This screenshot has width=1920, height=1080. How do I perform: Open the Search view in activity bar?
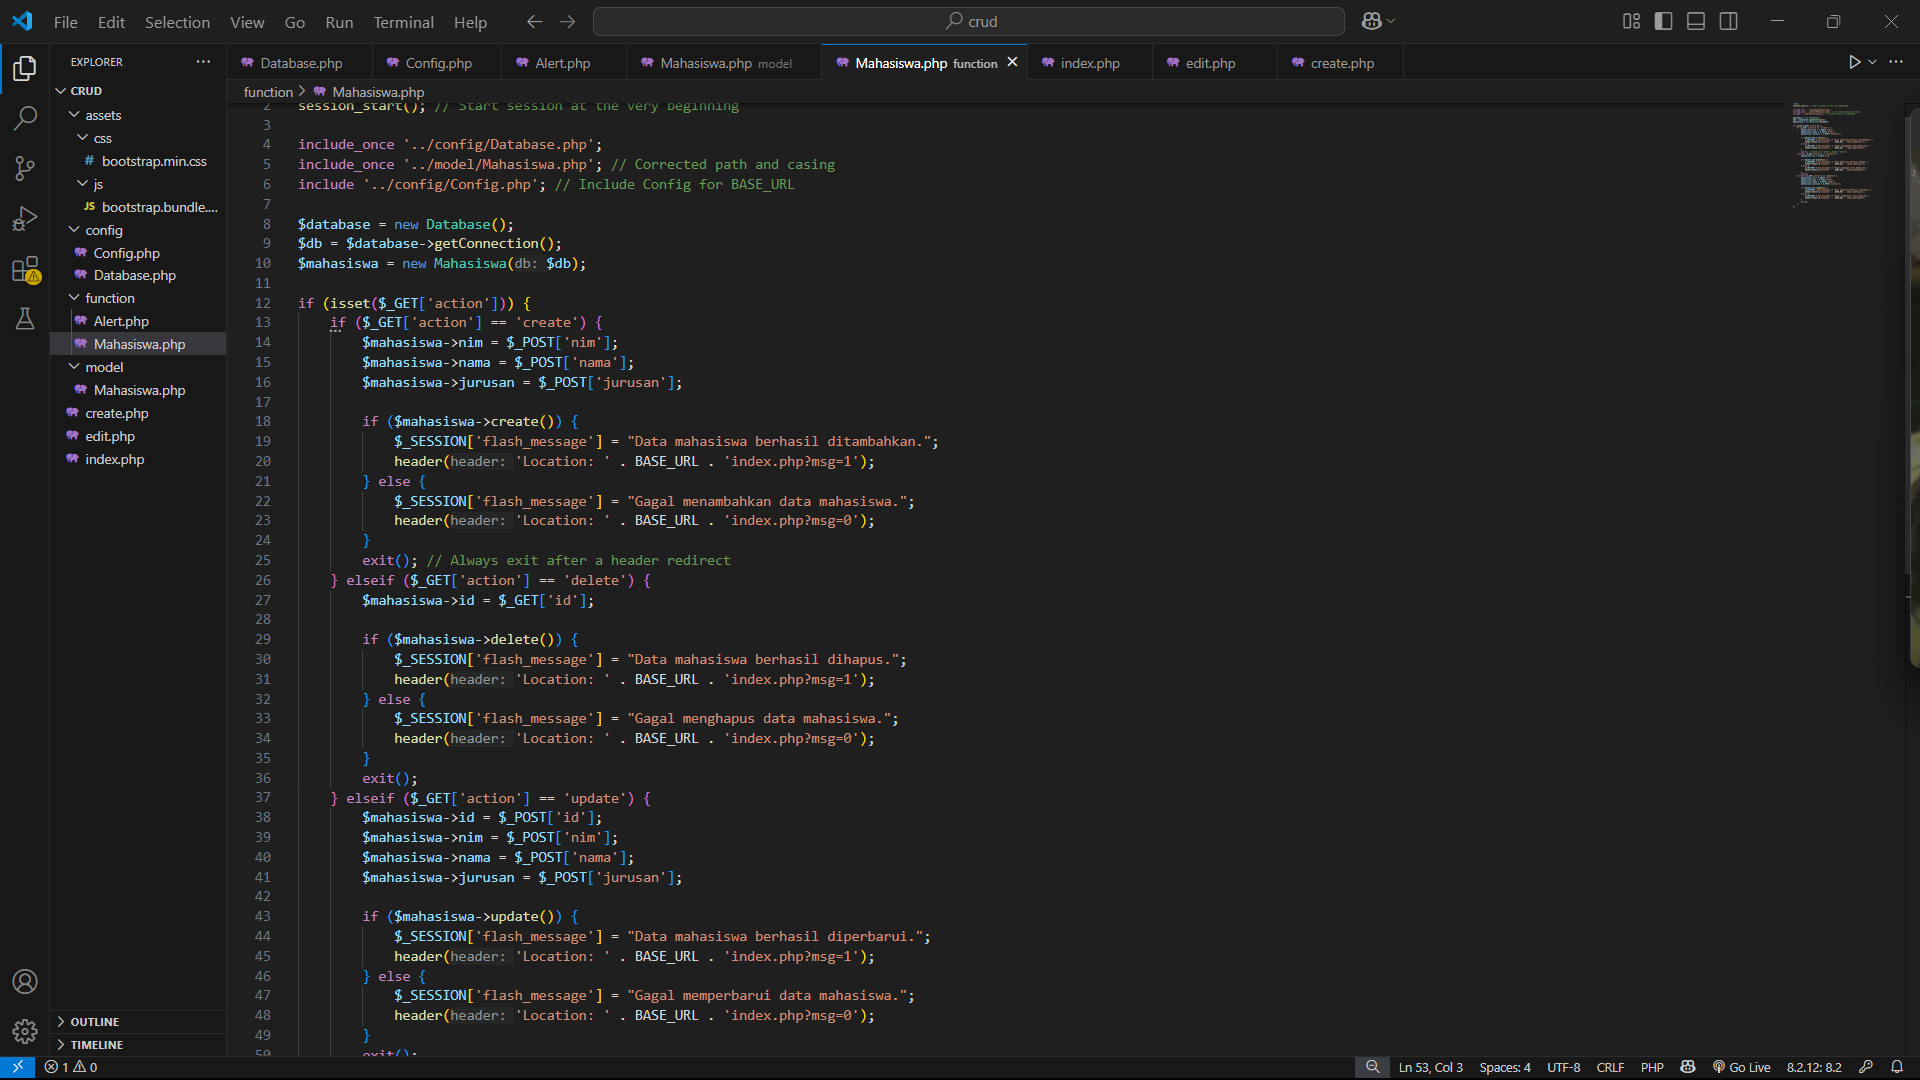[x=25, y=118]
